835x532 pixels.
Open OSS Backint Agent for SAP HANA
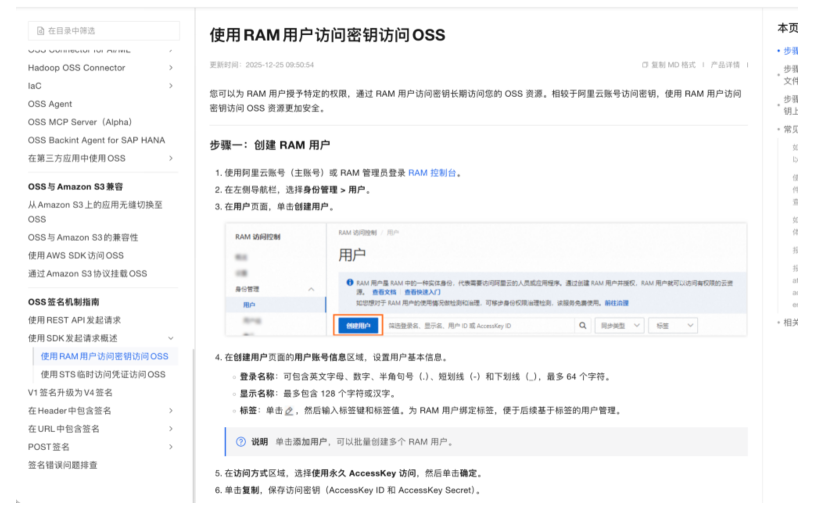click(x=96, y=140)
